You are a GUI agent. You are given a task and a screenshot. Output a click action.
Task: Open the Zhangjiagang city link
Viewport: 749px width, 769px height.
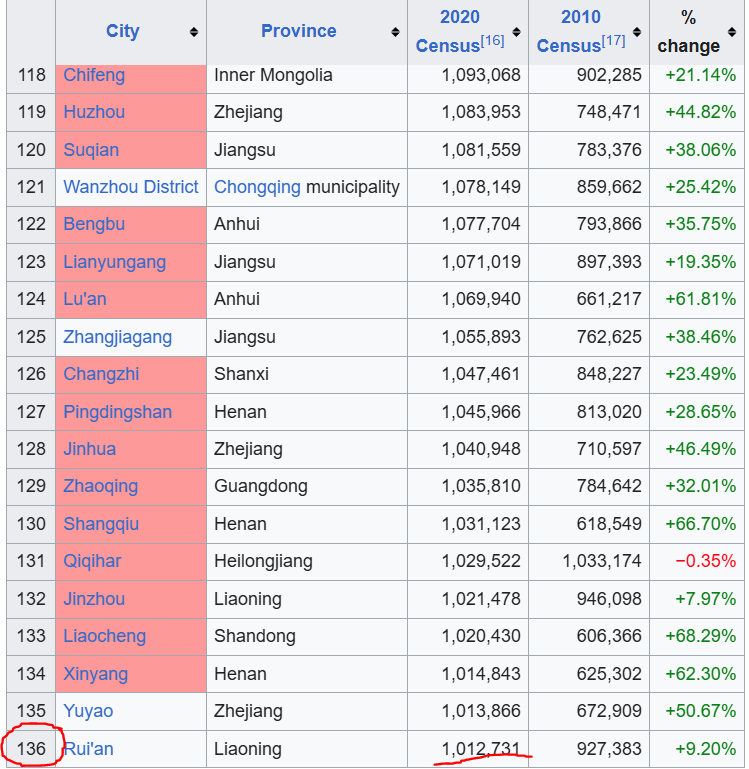(x=118, y=337)
